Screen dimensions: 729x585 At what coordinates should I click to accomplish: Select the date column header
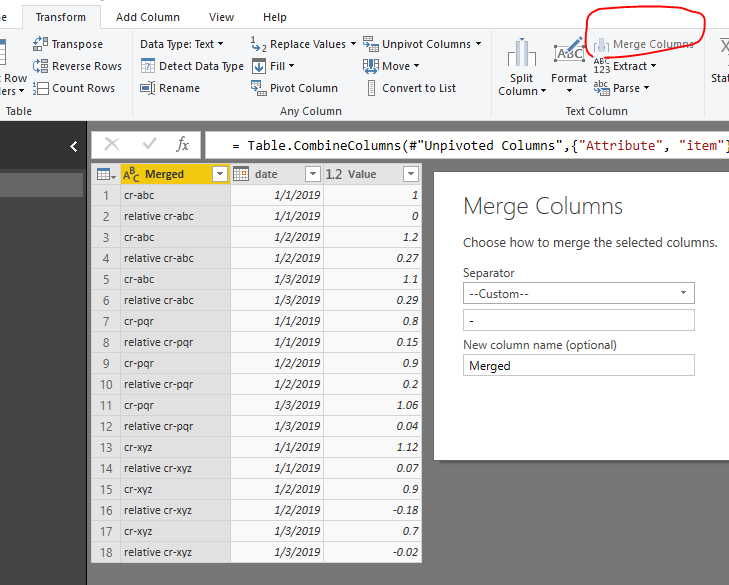click(x=277, y=174)
